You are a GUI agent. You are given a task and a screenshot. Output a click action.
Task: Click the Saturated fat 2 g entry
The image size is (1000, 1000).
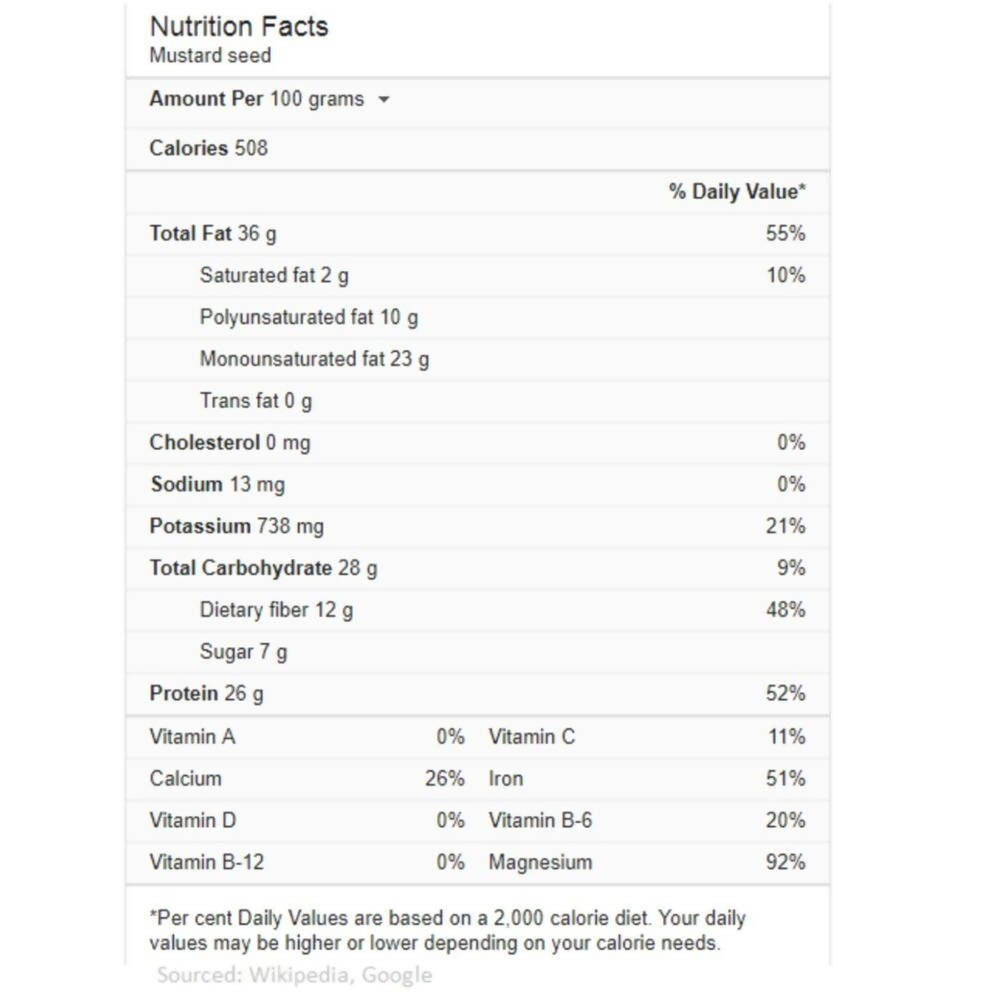click(274, 275)
